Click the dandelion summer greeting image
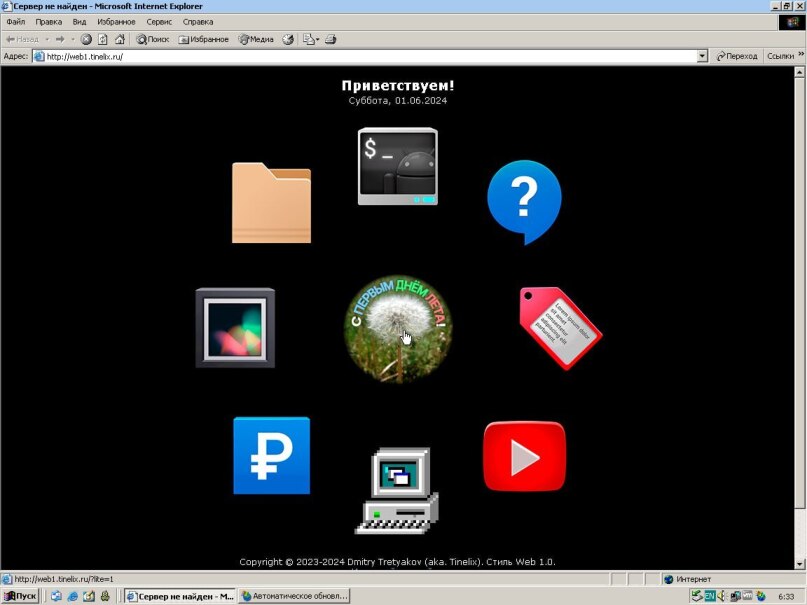The width and height of the screenshot is (807, 605). pos(398,329)
